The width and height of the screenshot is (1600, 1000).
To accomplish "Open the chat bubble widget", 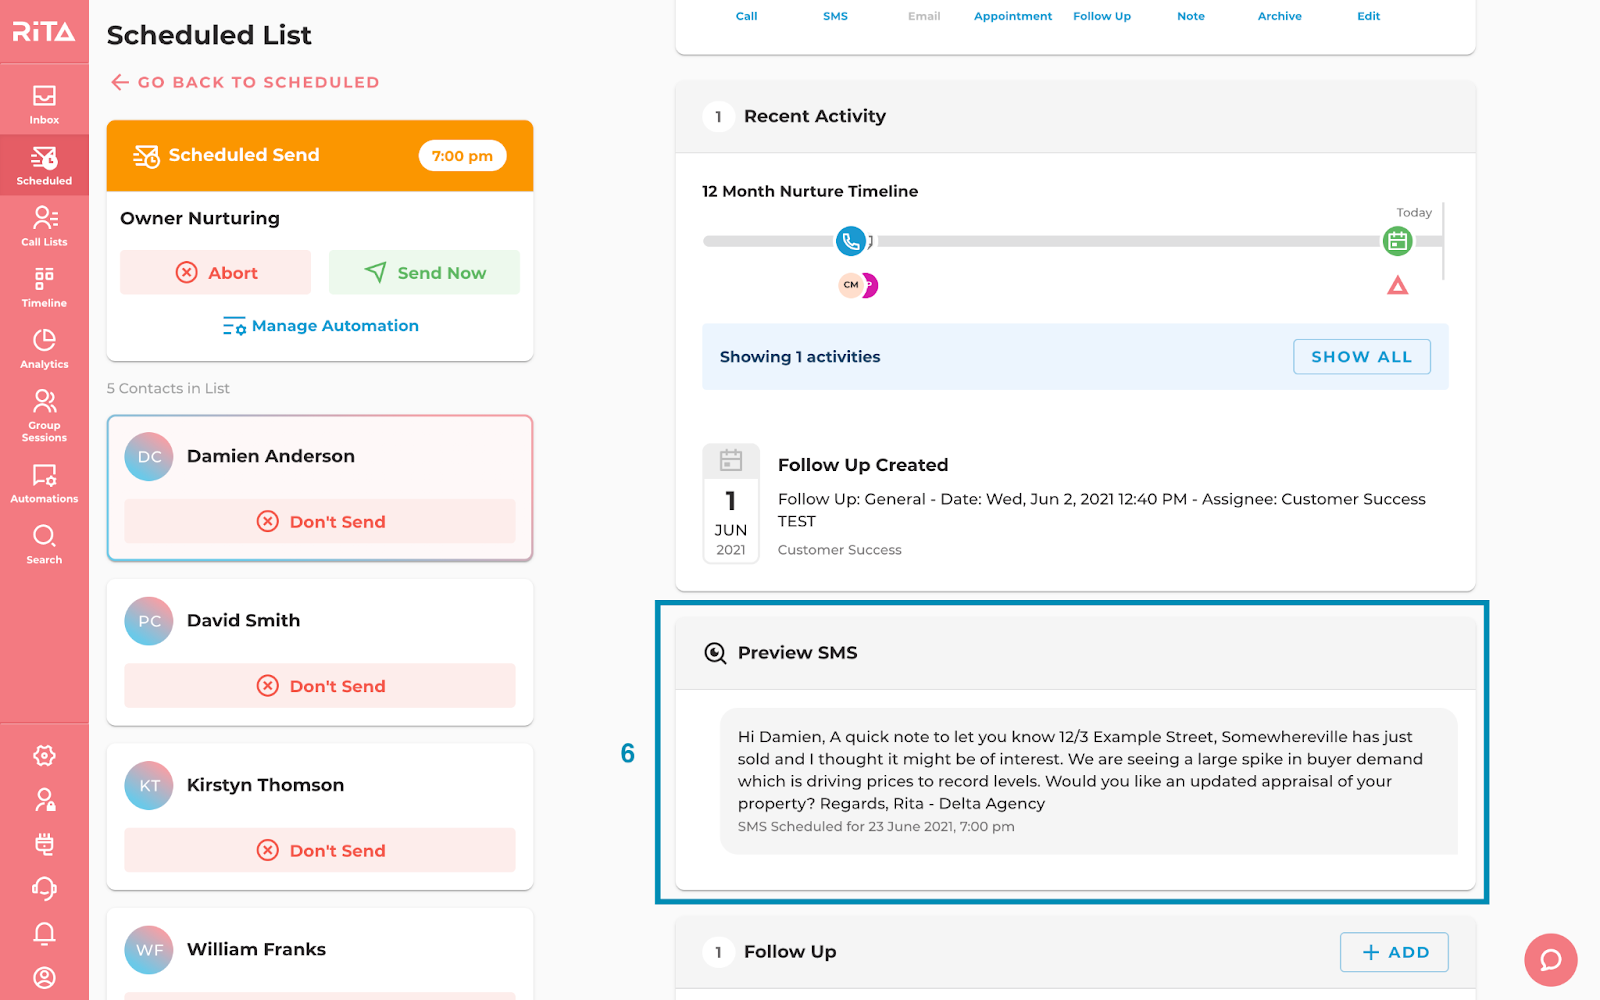I will point(1550,960).
